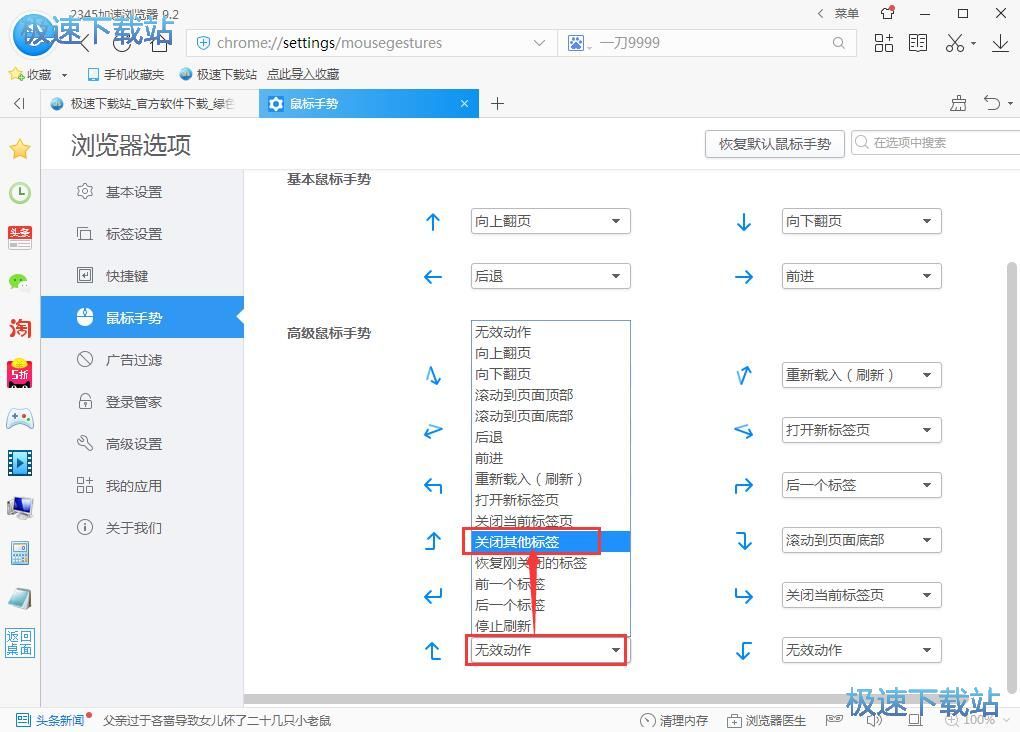Image resolution: width=1020 pixels, height=732 pixels.
Task: Expand the 滚动到页面底部 gesture dropdown
Action: coord(861,540)
